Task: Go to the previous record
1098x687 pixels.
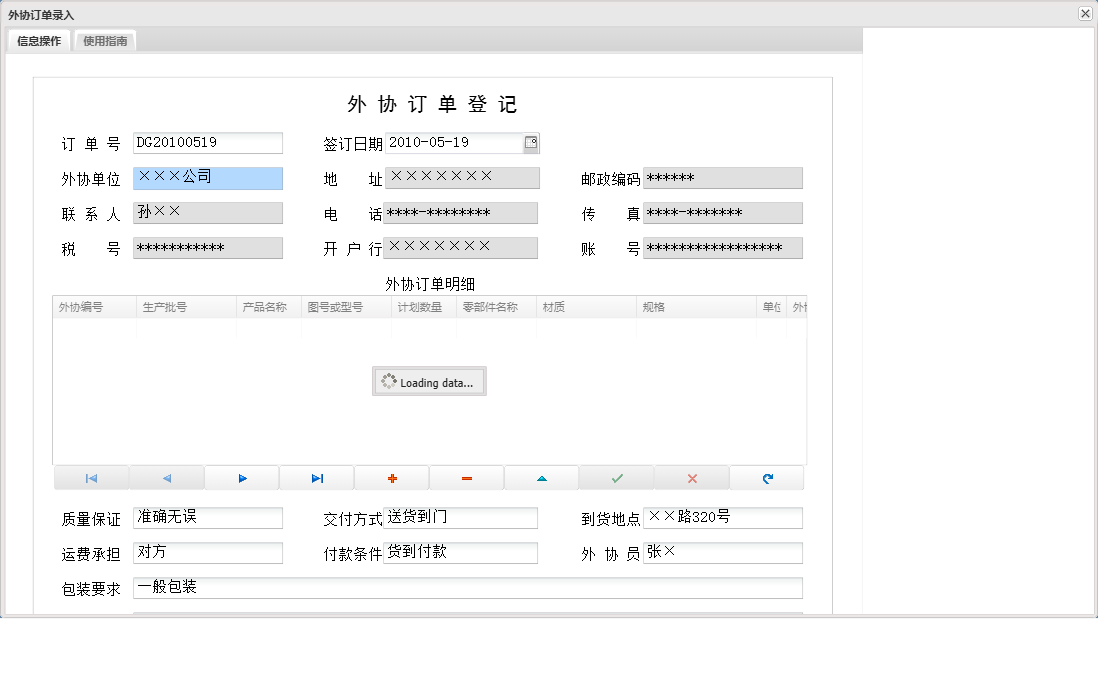Action: [x=167, y=477]
